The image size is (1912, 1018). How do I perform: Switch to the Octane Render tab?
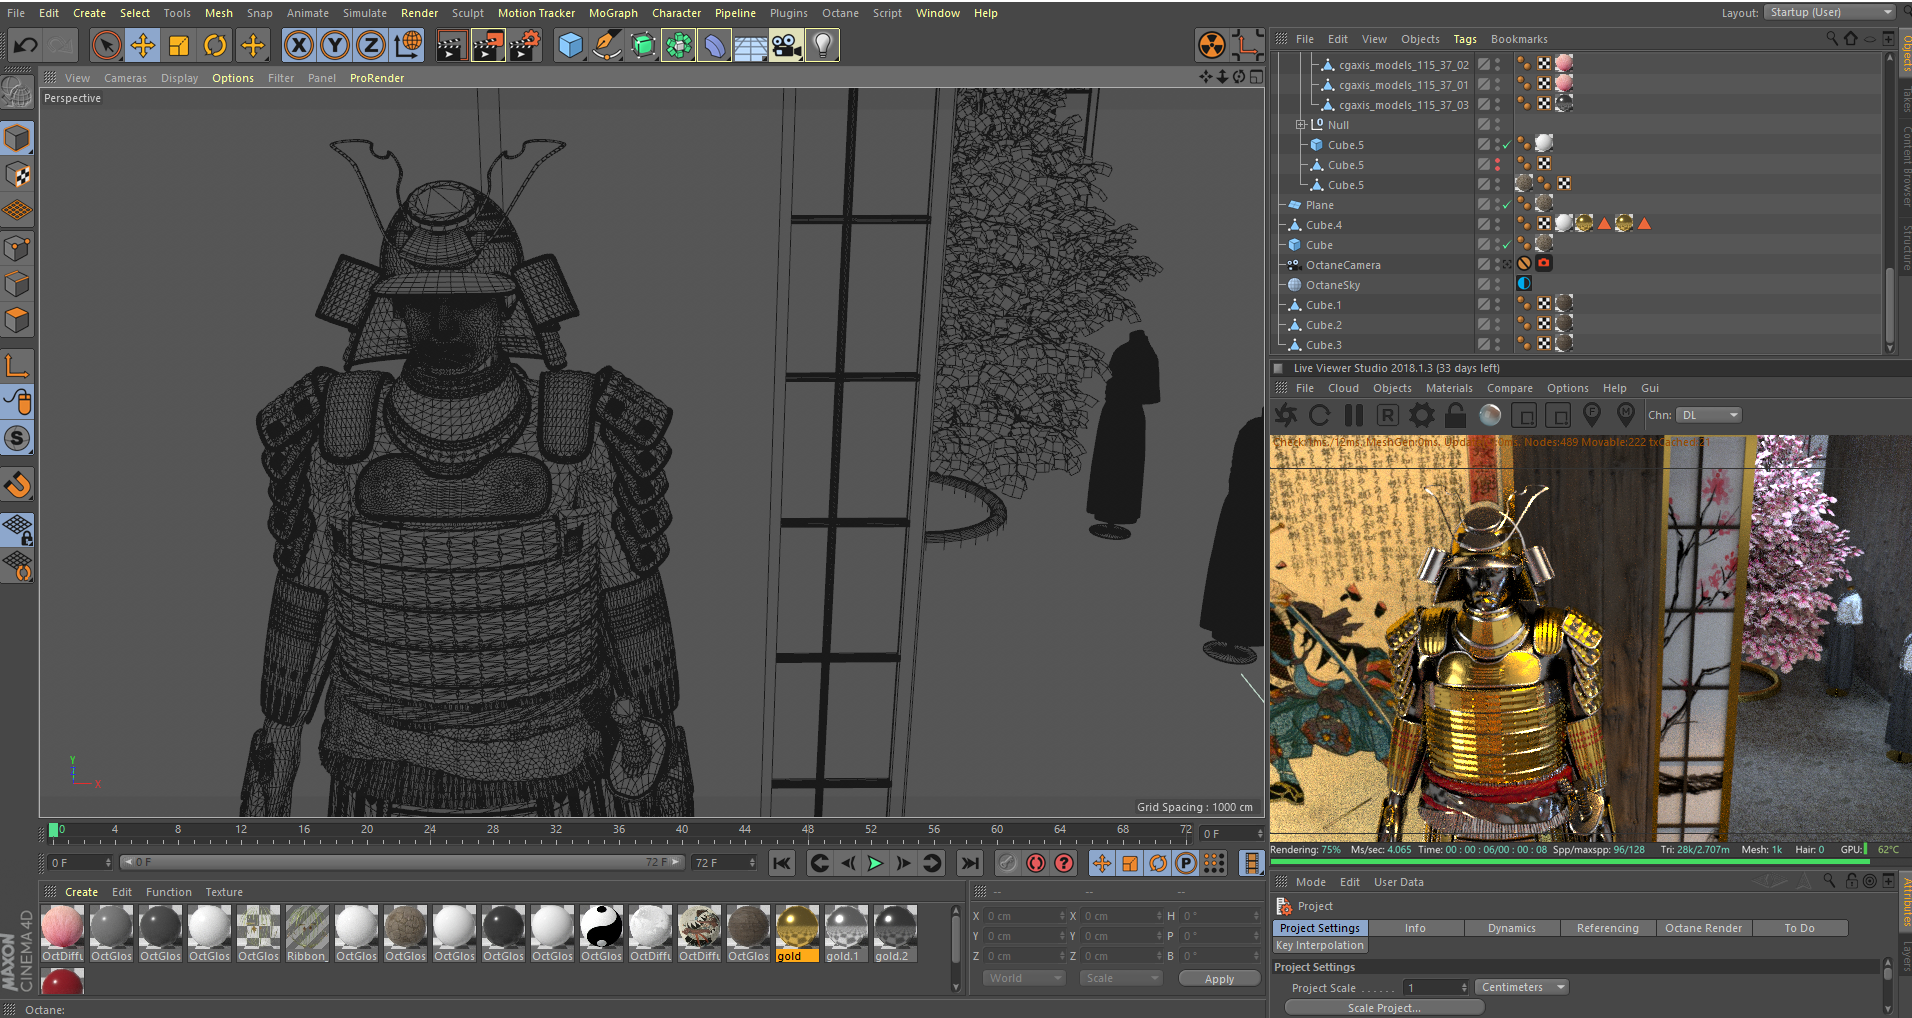pos(1703,928)
